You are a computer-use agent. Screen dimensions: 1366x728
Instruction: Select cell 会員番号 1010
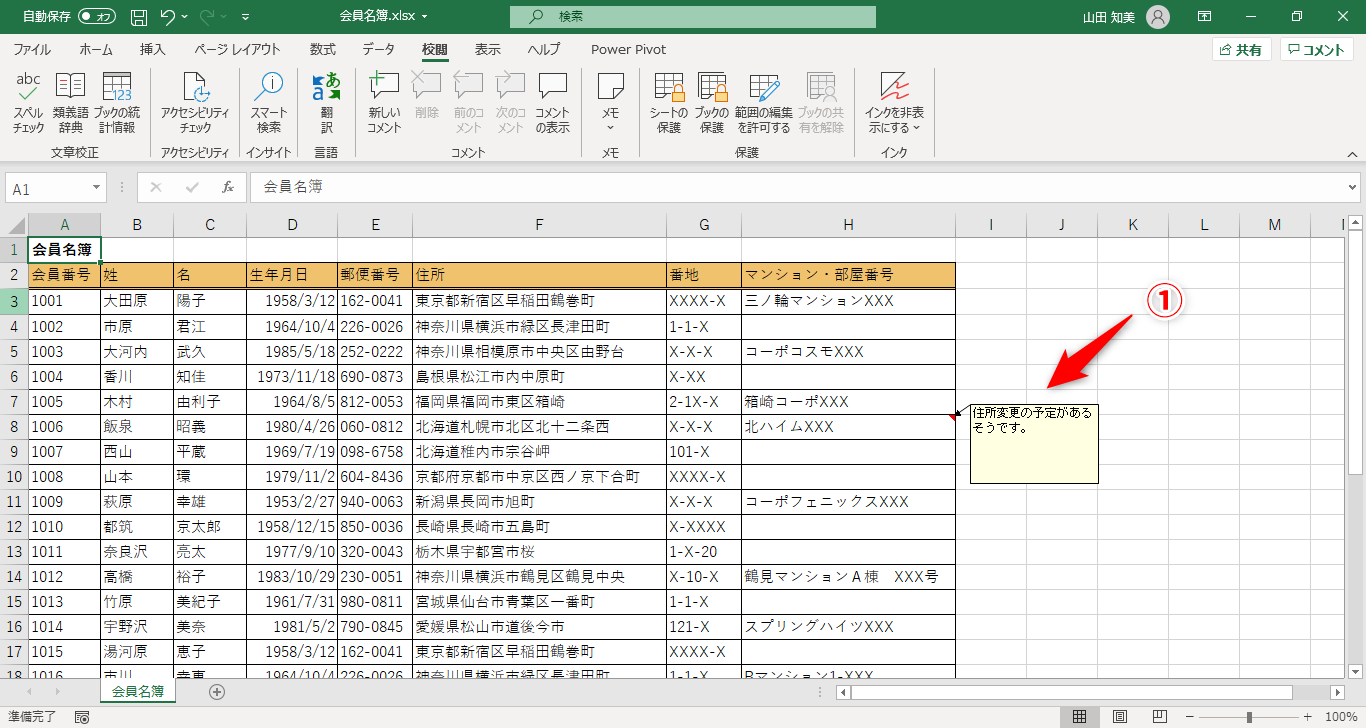64,526
